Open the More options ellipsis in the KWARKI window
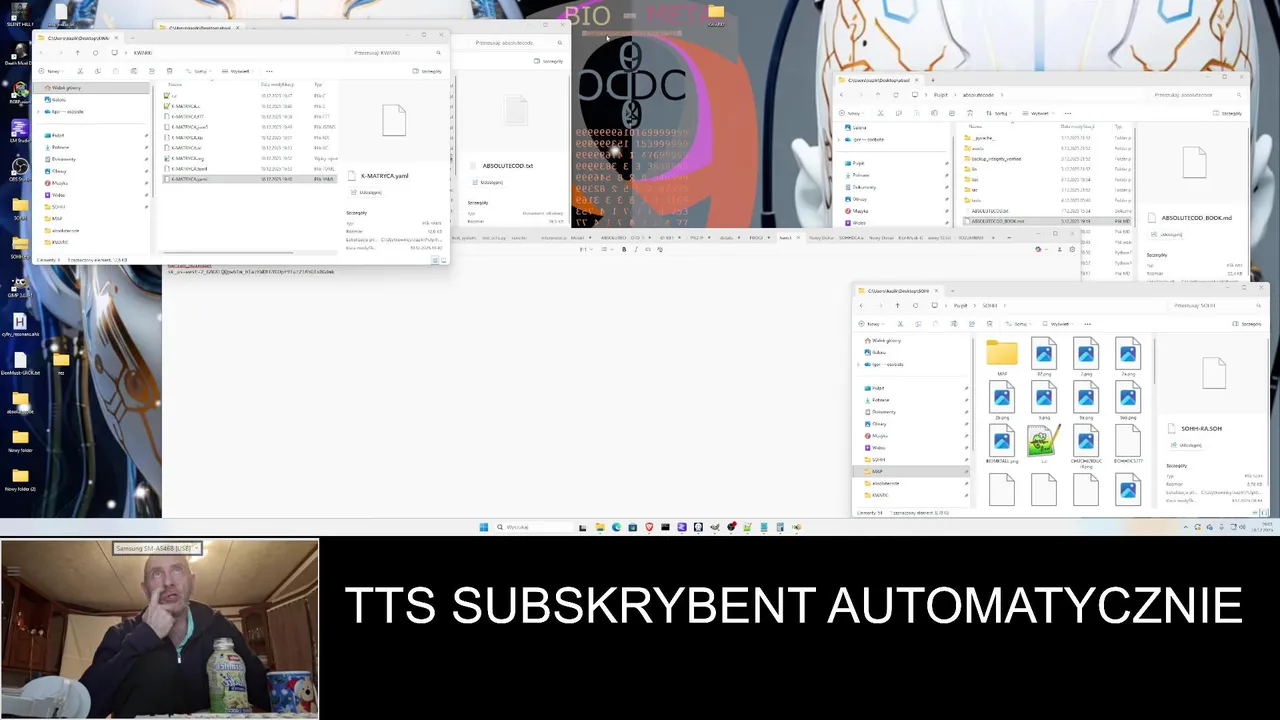Image resolution: width=1280 pixels, height=720 pixels. point(269,71)
